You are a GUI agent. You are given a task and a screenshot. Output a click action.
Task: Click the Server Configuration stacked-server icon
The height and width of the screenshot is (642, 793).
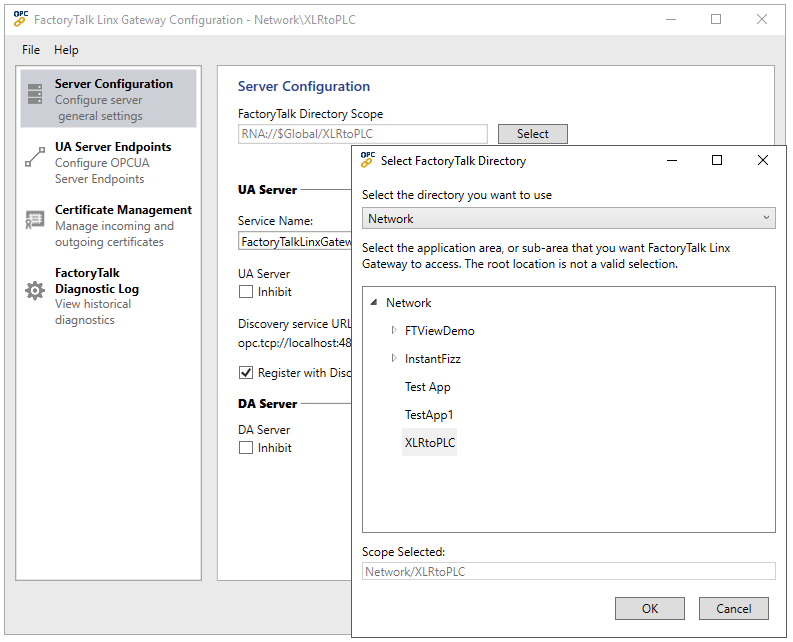(x=35, y=94)
